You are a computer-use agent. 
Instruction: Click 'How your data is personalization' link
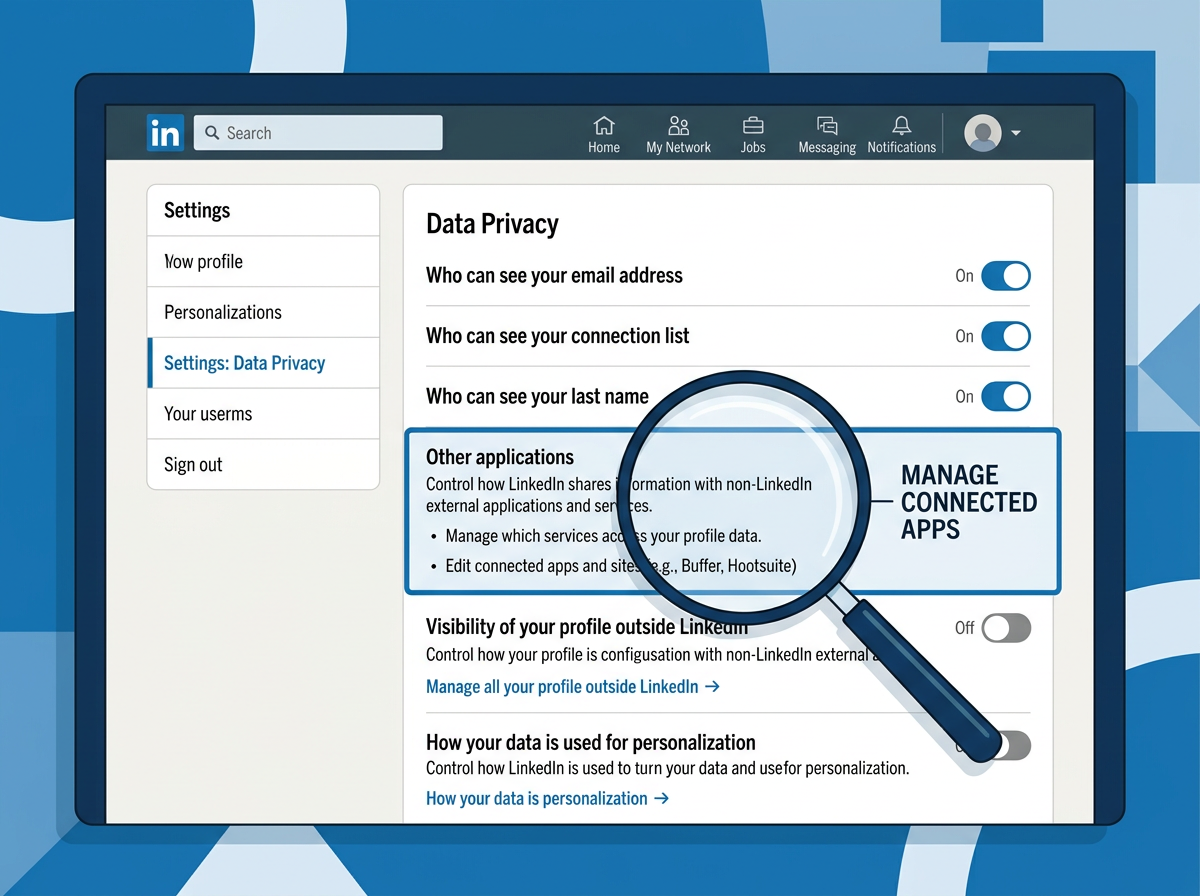pos(547,799)
